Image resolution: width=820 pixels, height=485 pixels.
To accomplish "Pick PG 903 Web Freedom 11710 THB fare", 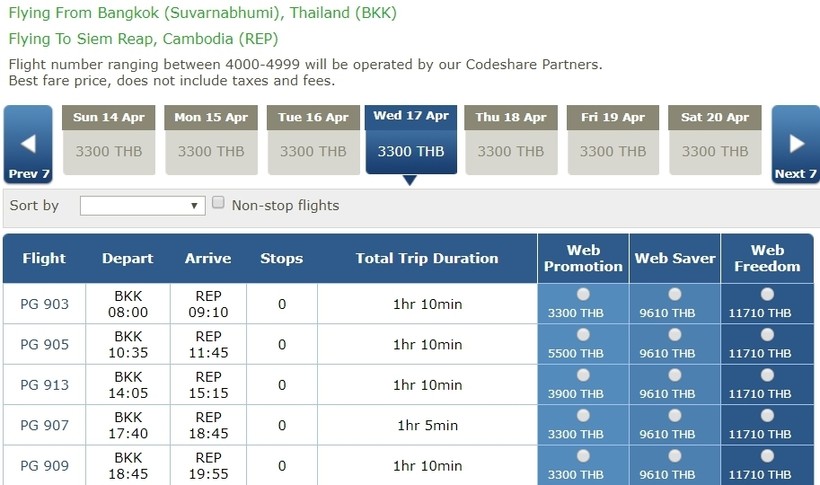I will pyautogui.click(x=767, y=294).
